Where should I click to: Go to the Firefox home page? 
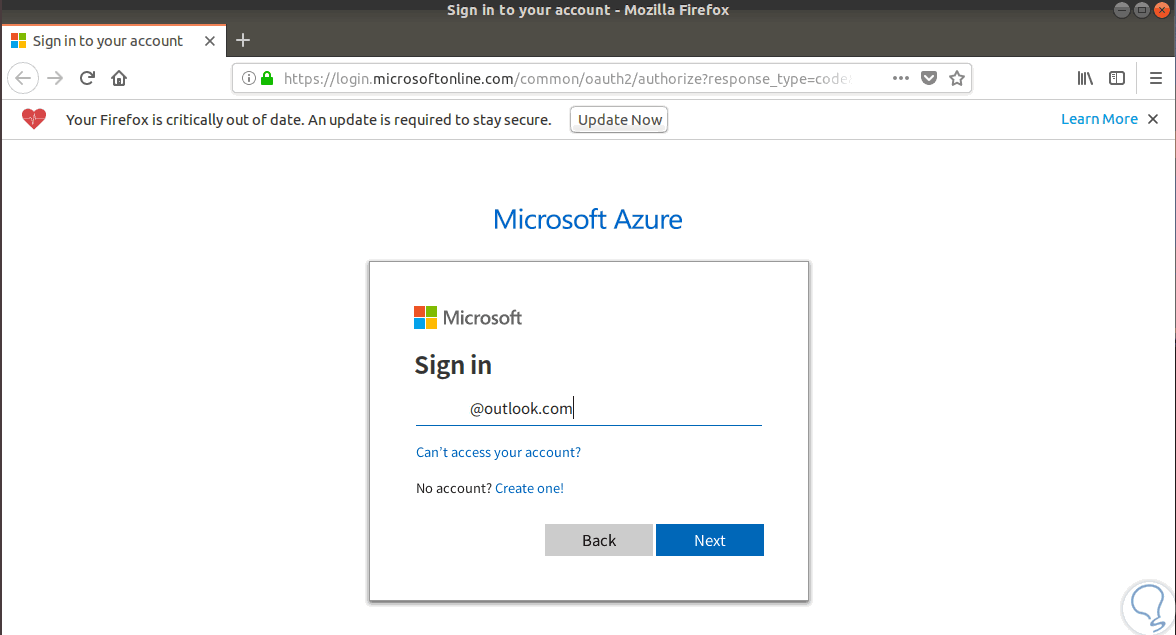click(119, 78)
